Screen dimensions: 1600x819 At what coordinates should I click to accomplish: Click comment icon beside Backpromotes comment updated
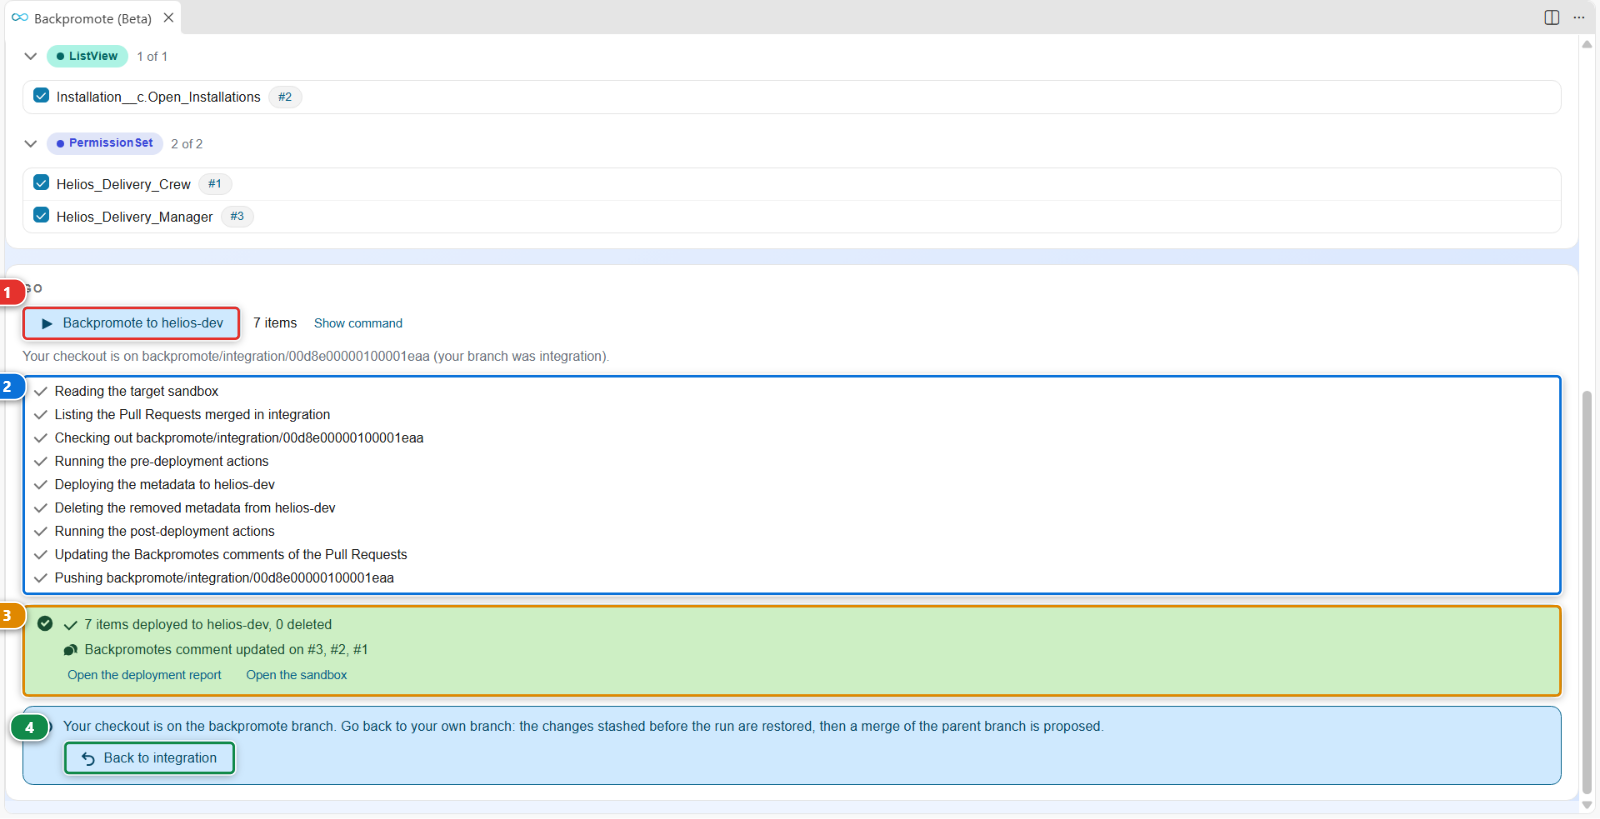70,650
